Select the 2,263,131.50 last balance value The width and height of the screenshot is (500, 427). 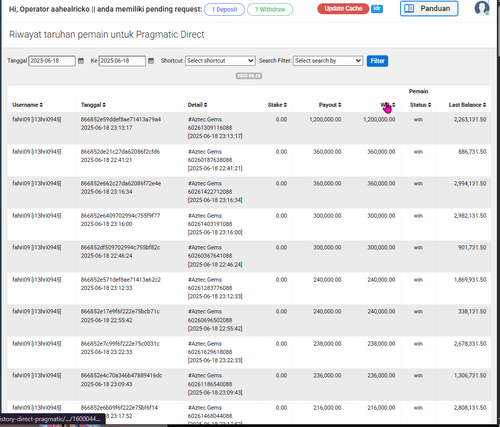470,119
